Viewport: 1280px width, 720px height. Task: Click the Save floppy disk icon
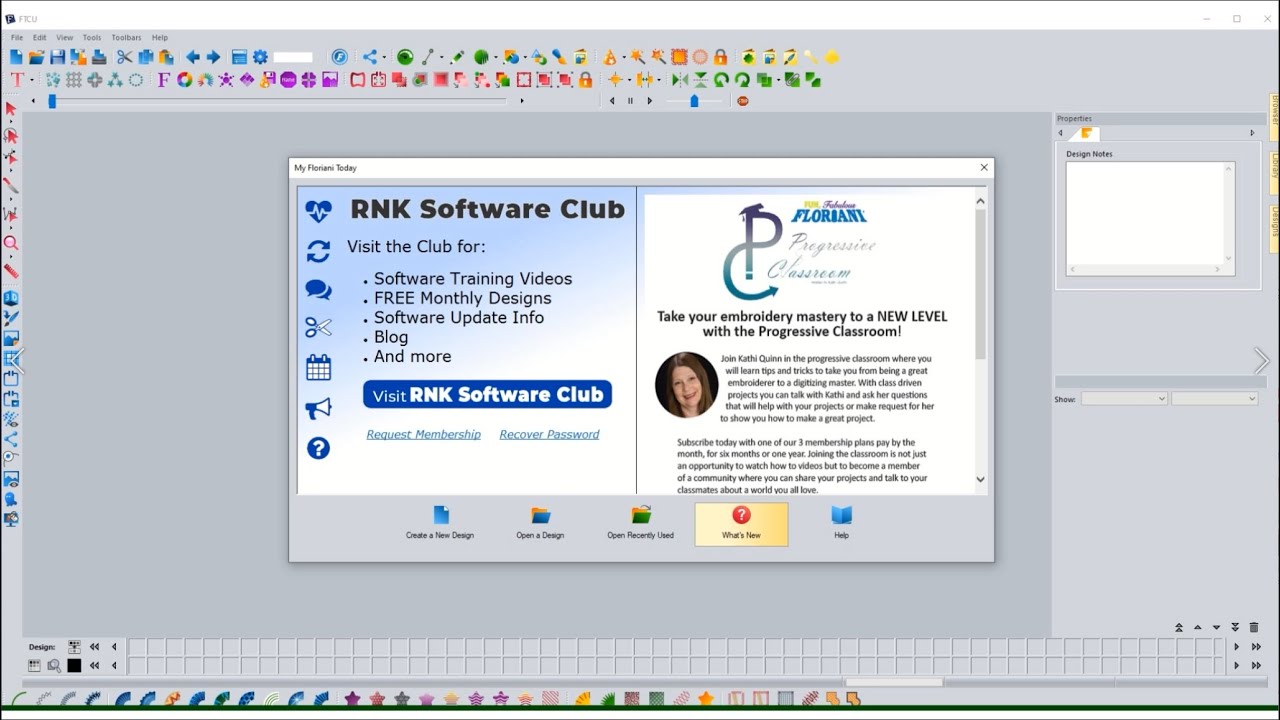click(x=57, y=57)
